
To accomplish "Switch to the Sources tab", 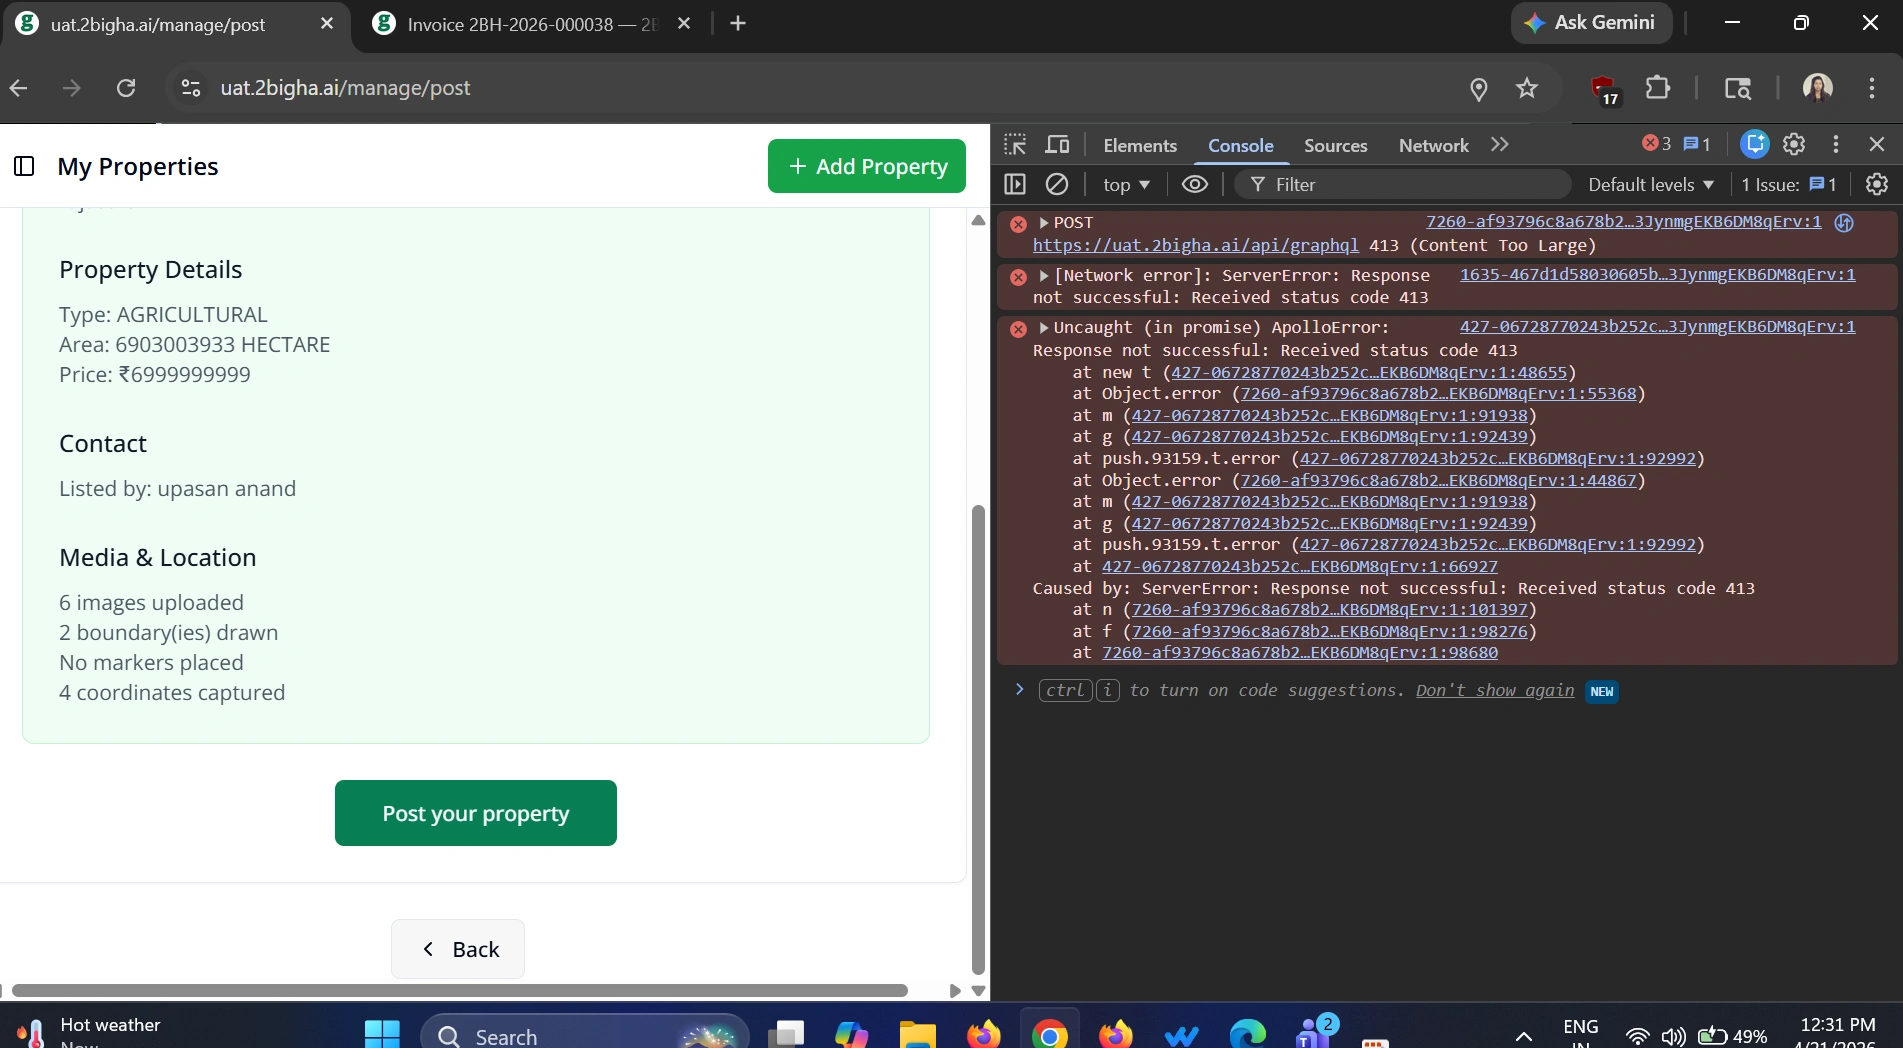I will tap(1335, 145).
